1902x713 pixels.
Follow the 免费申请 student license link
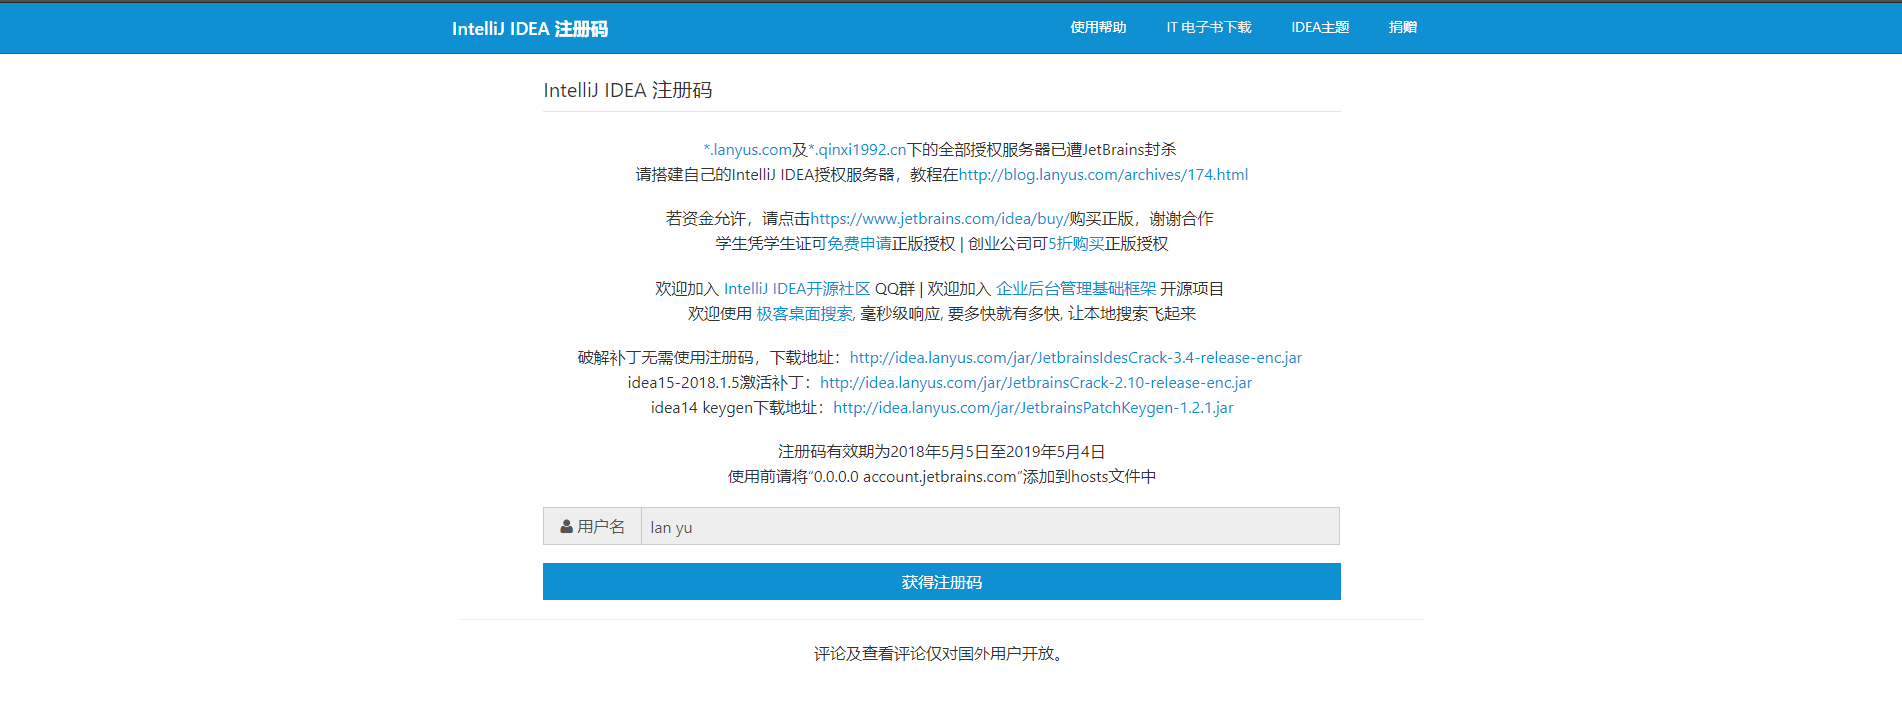(859, 244)
